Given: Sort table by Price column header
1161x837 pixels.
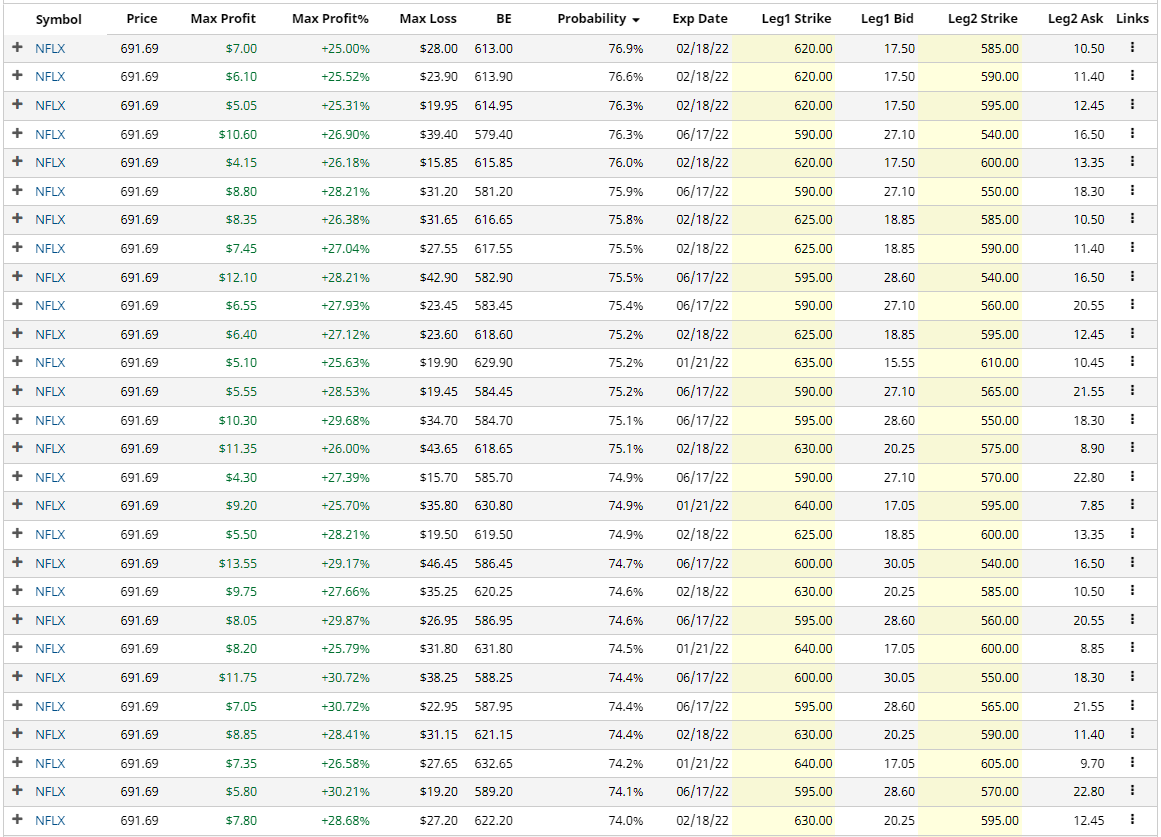Looking at the screenshot, I should [141, 19].
